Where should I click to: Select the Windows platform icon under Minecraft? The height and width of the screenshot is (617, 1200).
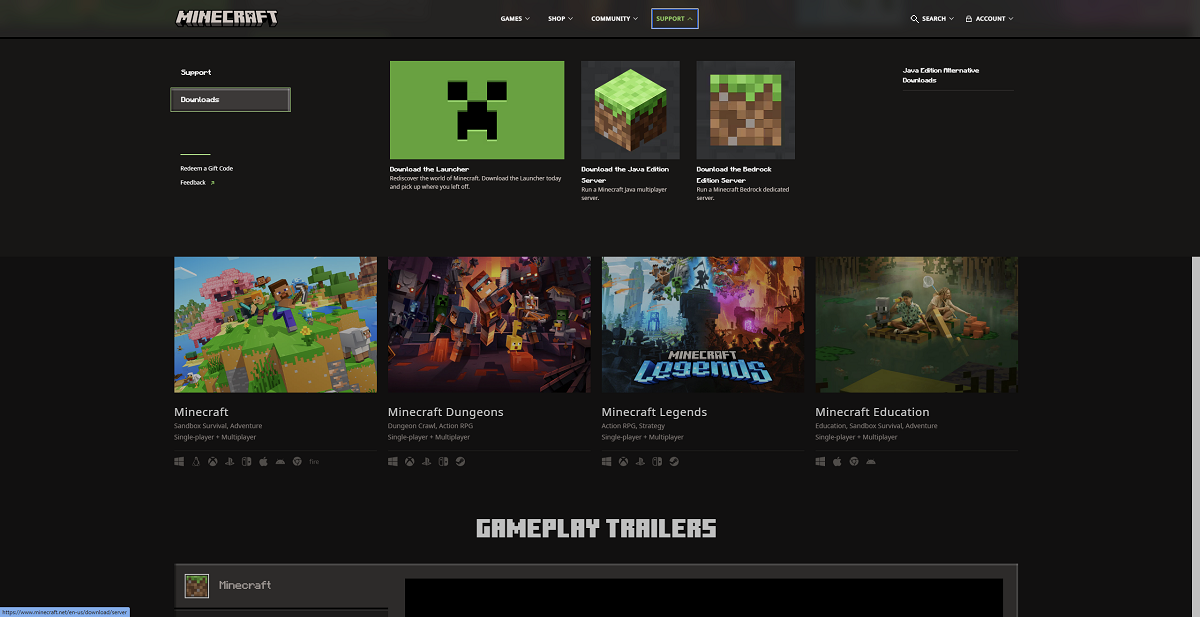pyautogui.click(x=179, y=461)
